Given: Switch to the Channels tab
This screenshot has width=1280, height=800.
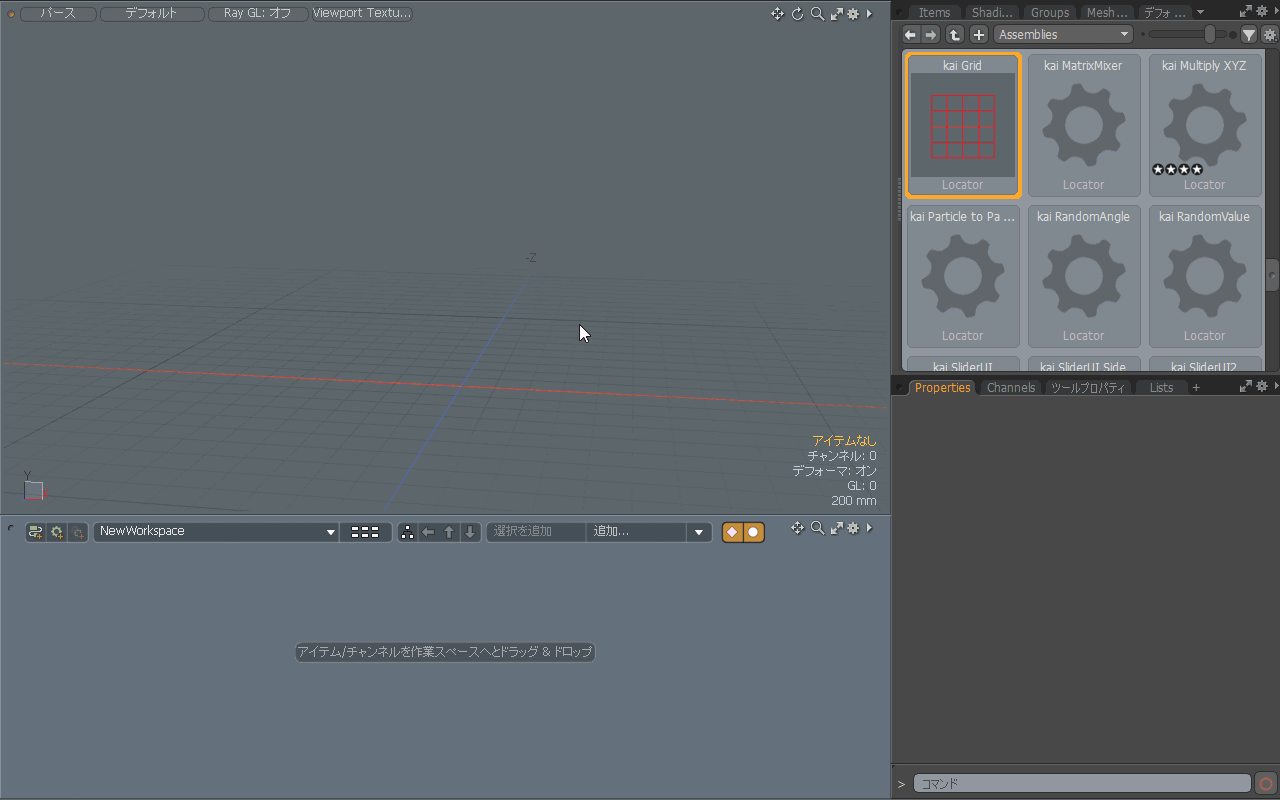Looking at the screenshot, I should click(x=1011, y=387).
